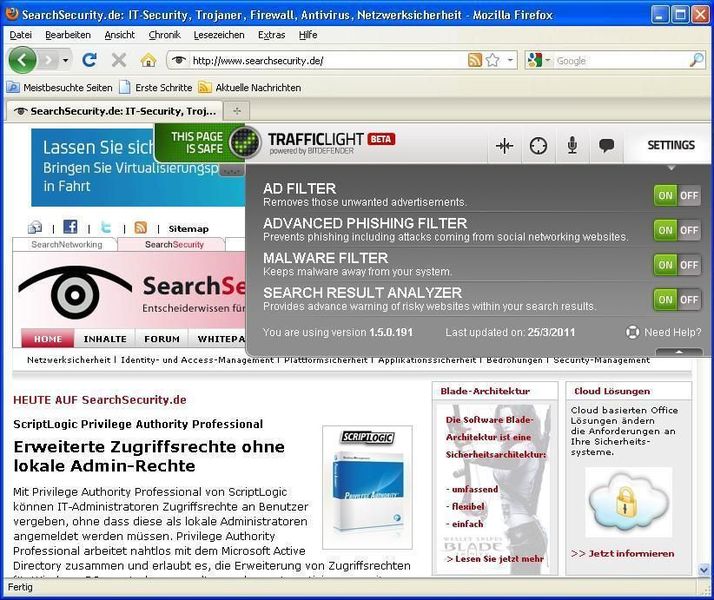Click the ScriptLogic product box image
714x600 pixels.
[367, 488]
